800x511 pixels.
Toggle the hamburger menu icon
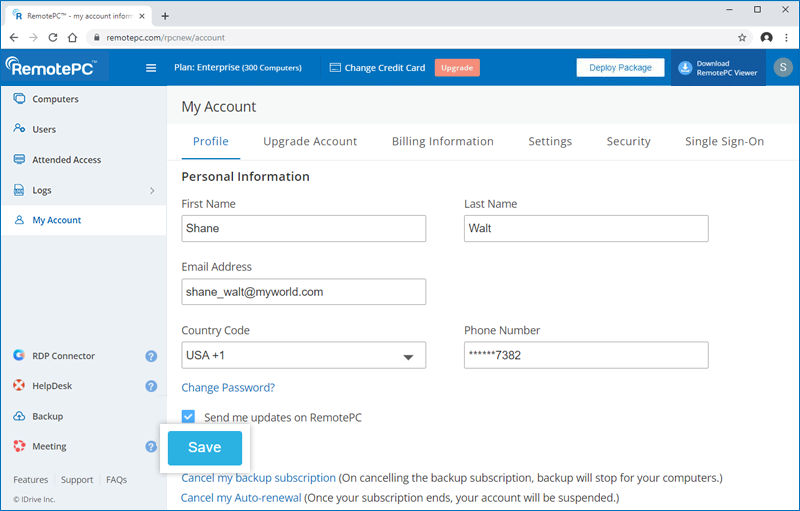point(151,68)
